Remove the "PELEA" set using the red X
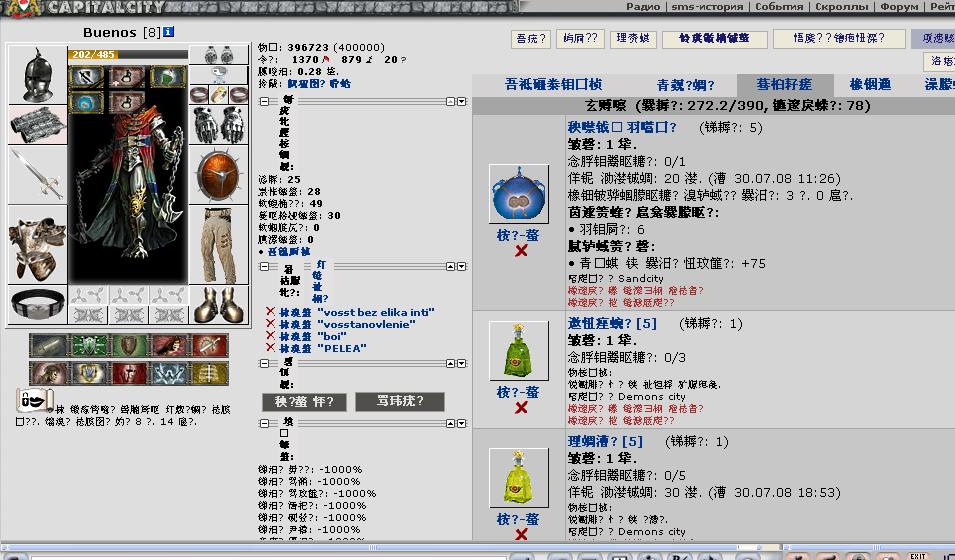 coord(270,348)
